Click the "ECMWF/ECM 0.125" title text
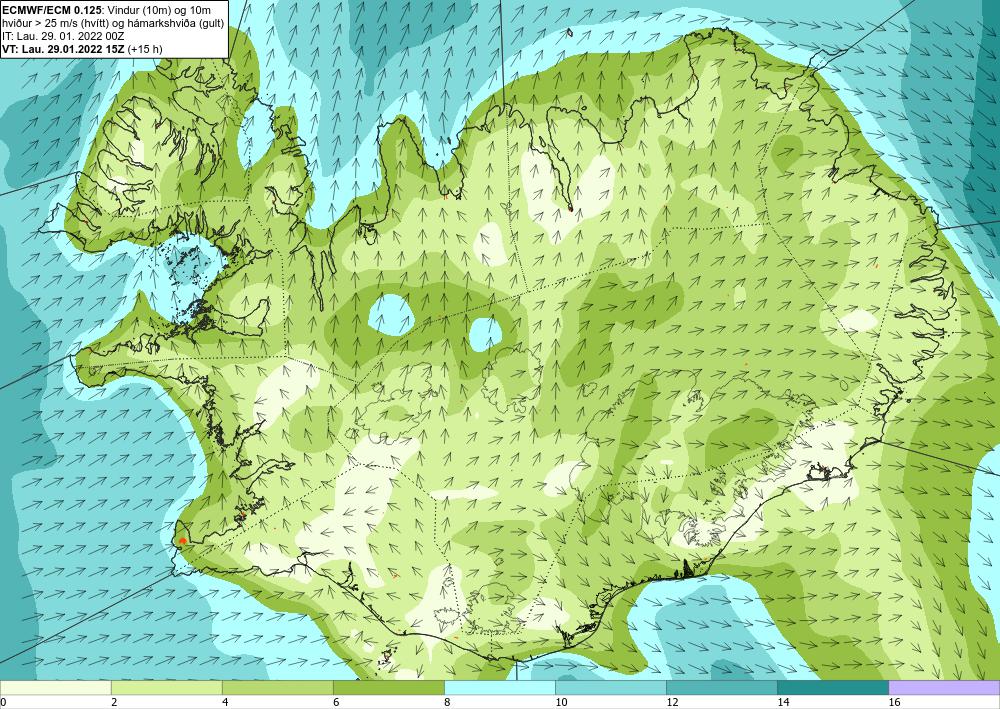1000x709 pixels. (x=52, y=10)
